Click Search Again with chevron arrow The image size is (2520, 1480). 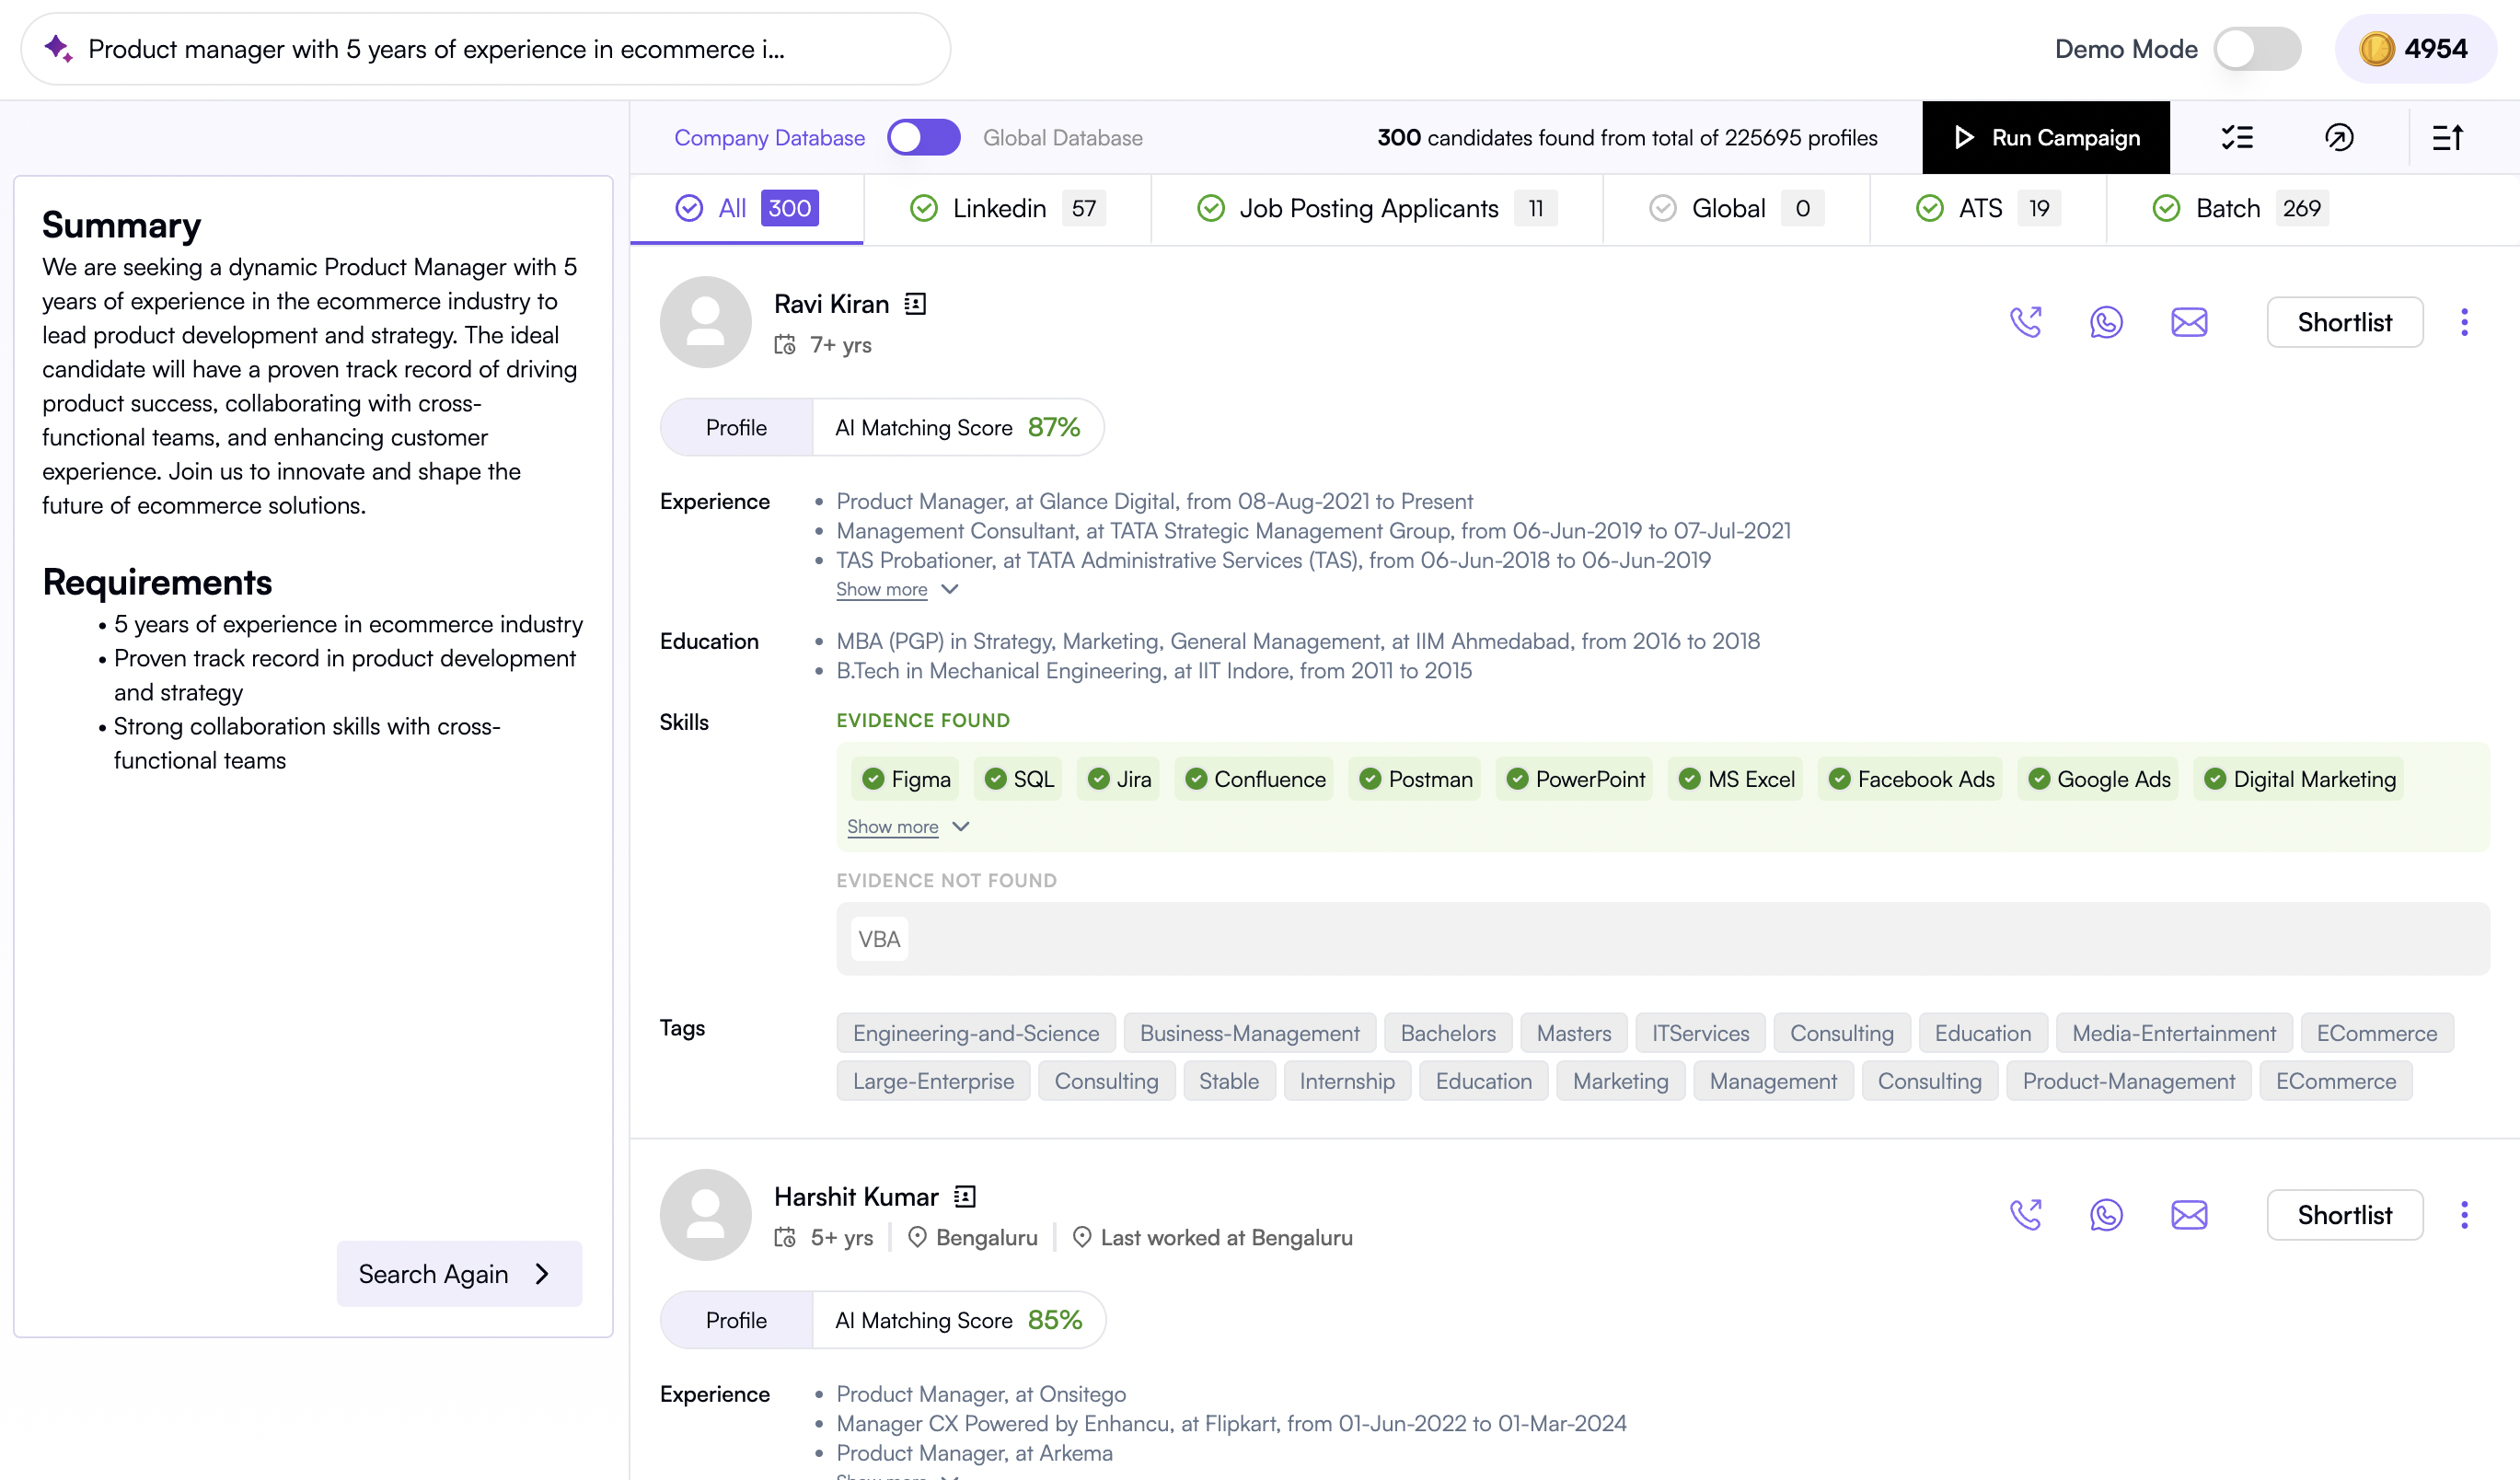click(x=459, y=1274)
